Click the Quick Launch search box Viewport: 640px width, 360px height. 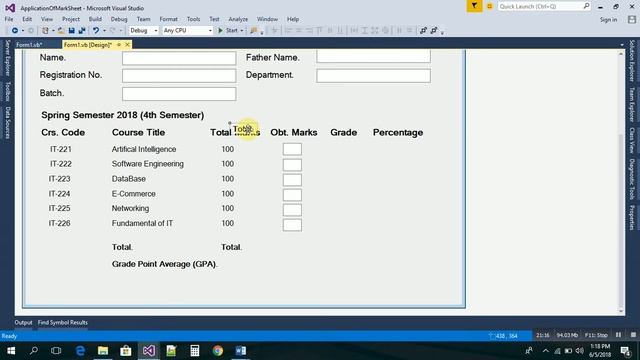click(544, 7)
